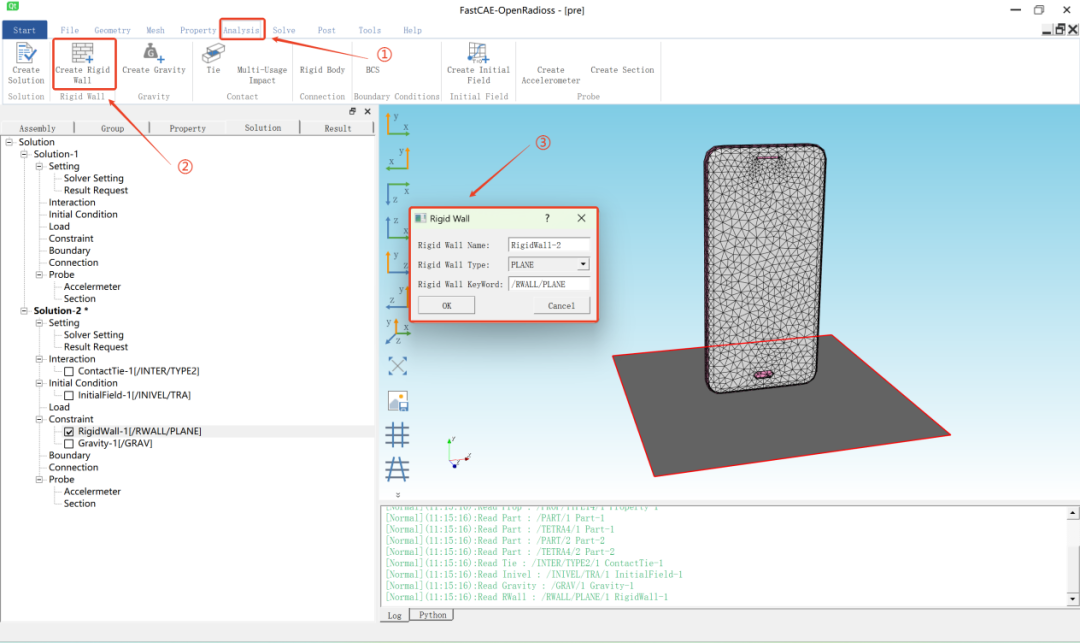Switch to the Assembly panel tab
Viewport: 1080px width, 643px height.
point(37,128)
